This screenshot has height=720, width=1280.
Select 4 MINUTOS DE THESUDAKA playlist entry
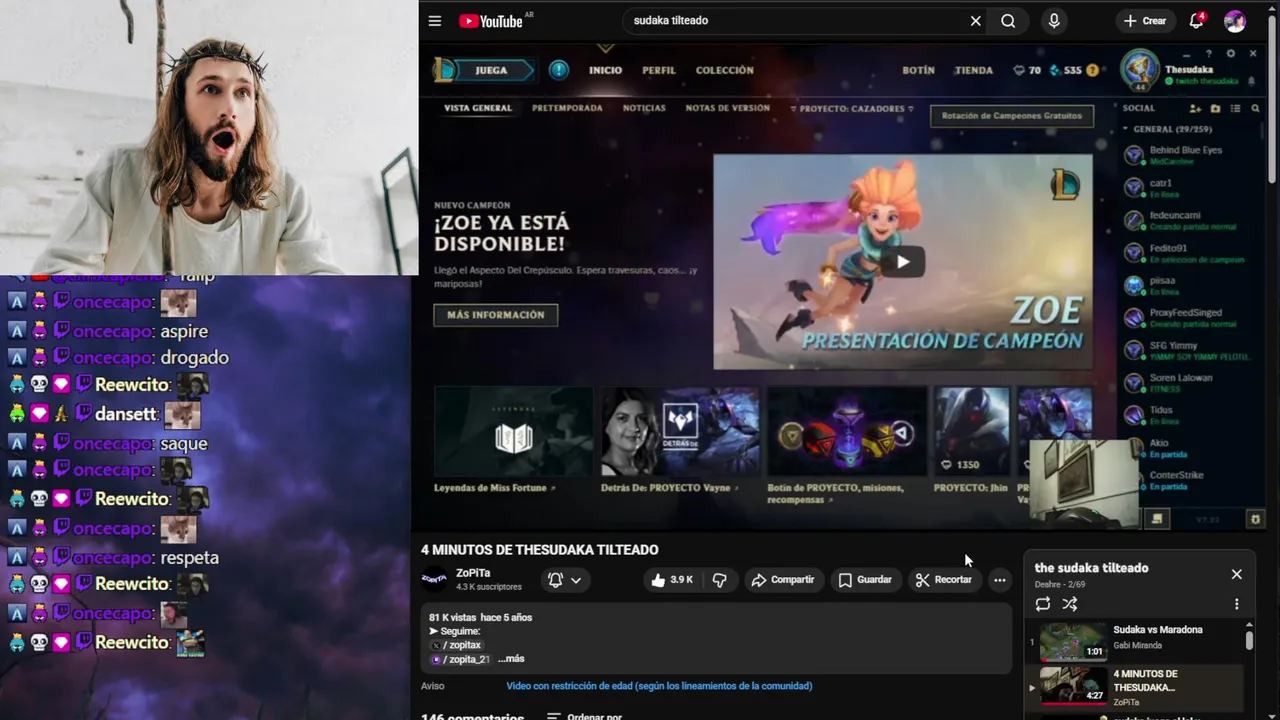pos(1136,687)
